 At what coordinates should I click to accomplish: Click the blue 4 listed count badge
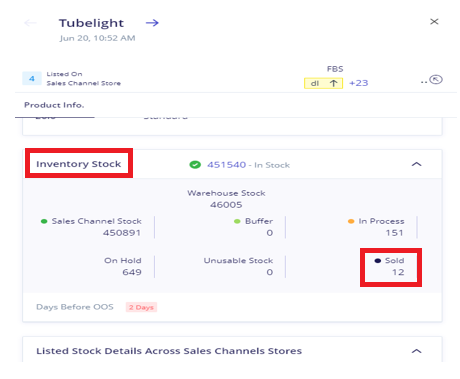click(x=32, y=79)
